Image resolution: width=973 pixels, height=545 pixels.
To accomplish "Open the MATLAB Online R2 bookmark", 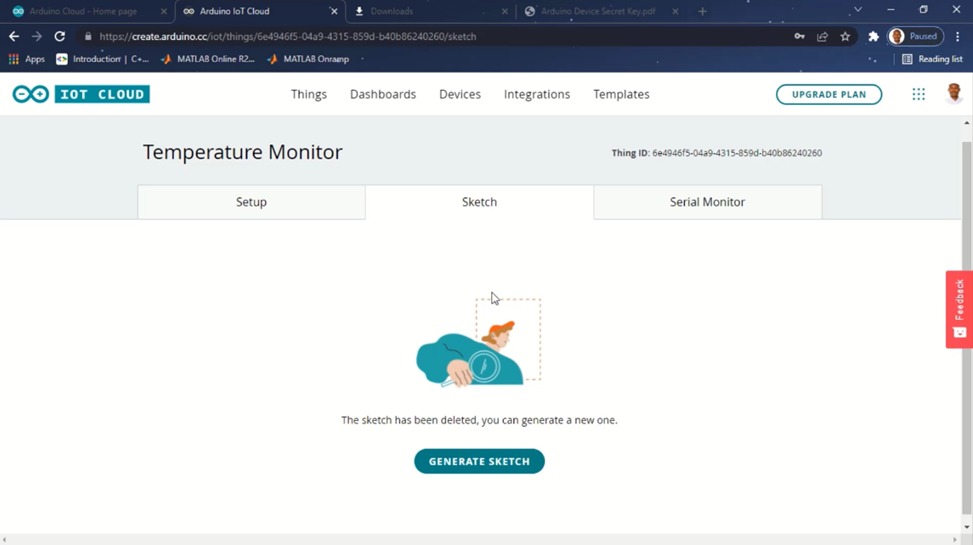I will coord(208,59).
